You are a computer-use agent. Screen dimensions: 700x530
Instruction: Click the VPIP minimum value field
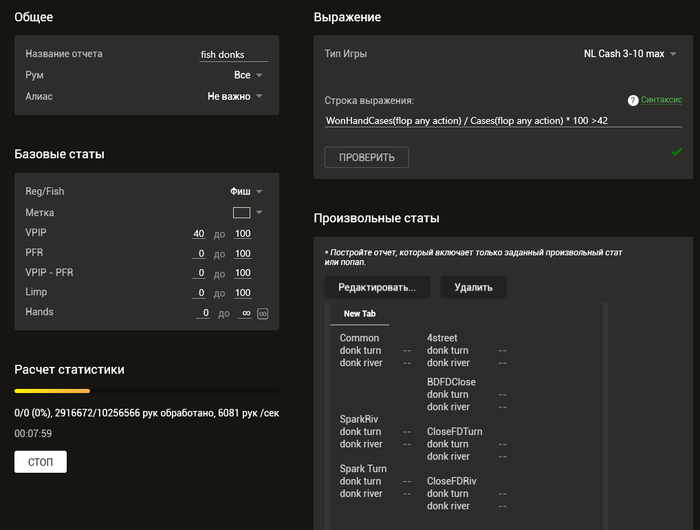(199, 234)
